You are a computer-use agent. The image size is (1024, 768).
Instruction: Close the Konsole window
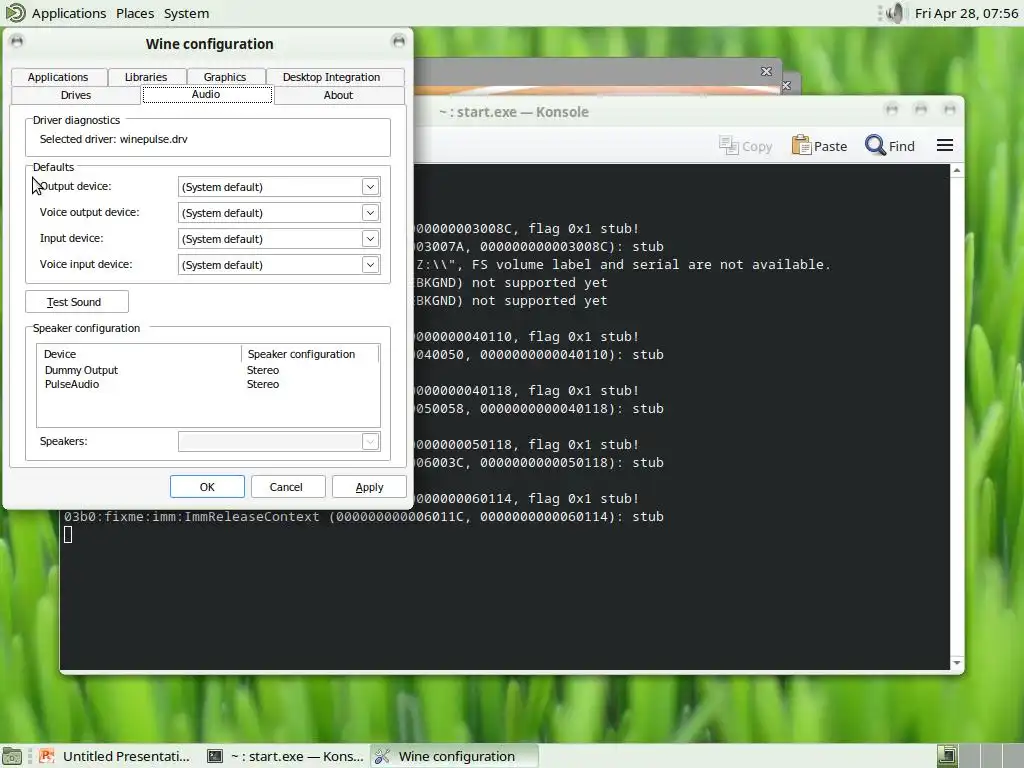point(950,110)
